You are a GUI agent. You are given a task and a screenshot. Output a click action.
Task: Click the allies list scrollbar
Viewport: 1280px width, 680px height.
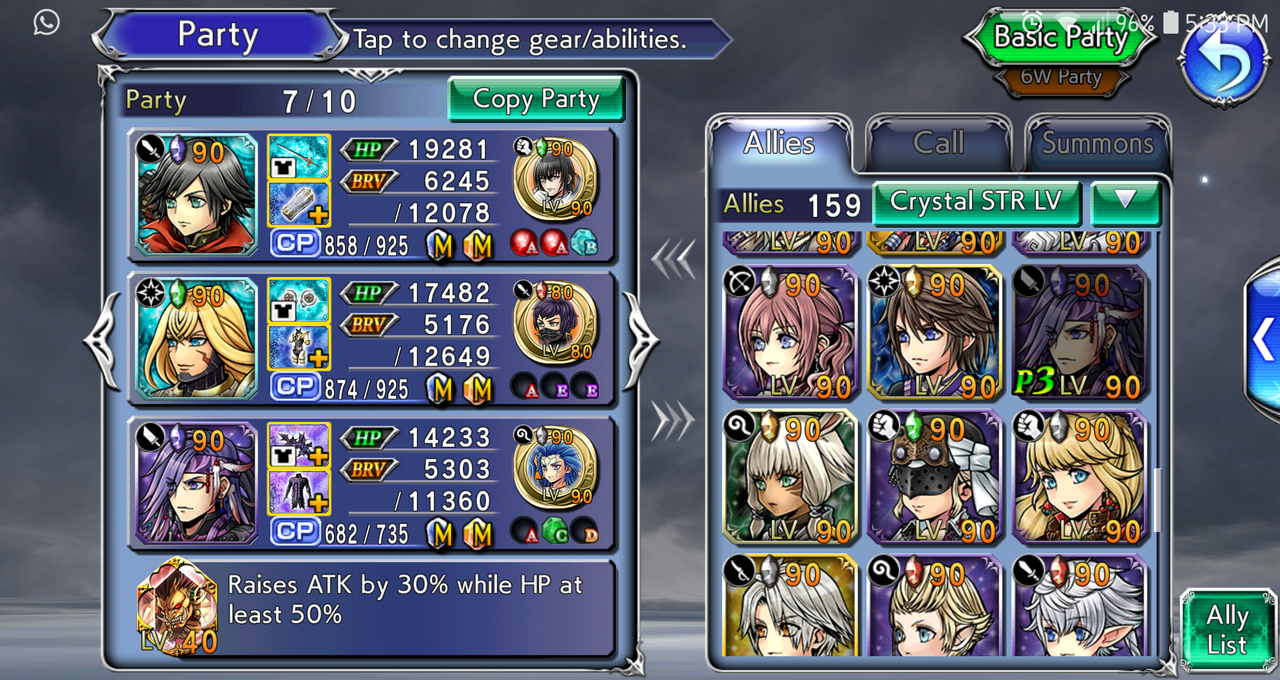[1158, 498]
